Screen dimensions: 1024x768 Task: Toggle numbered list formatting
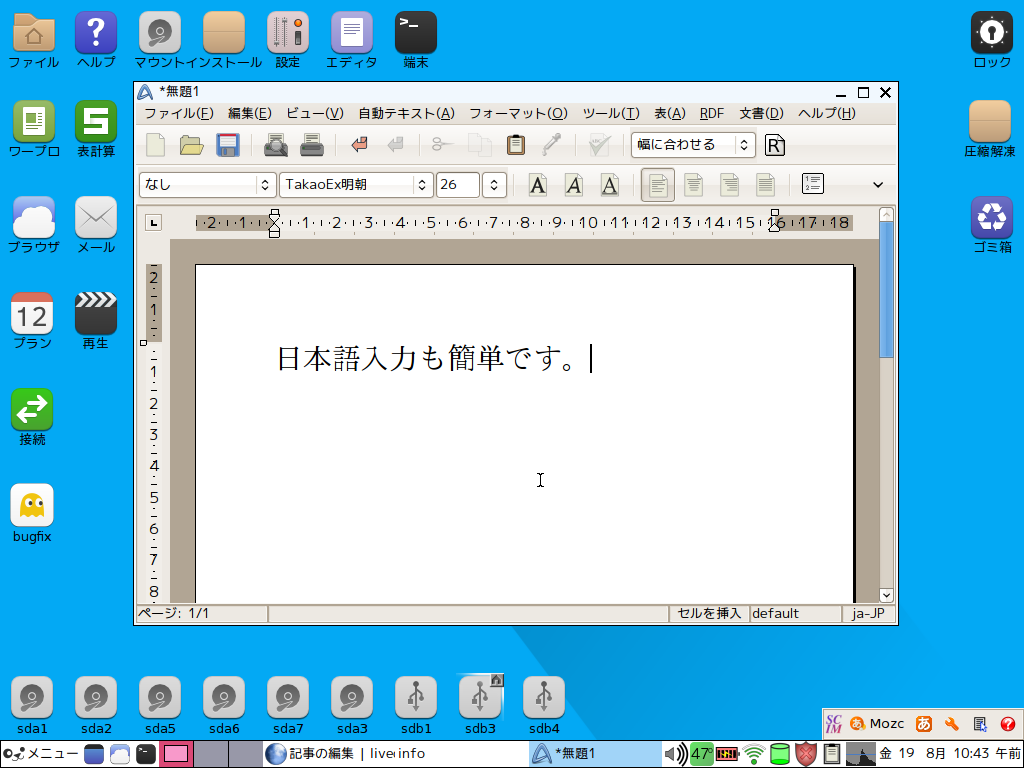click(813, 184)
